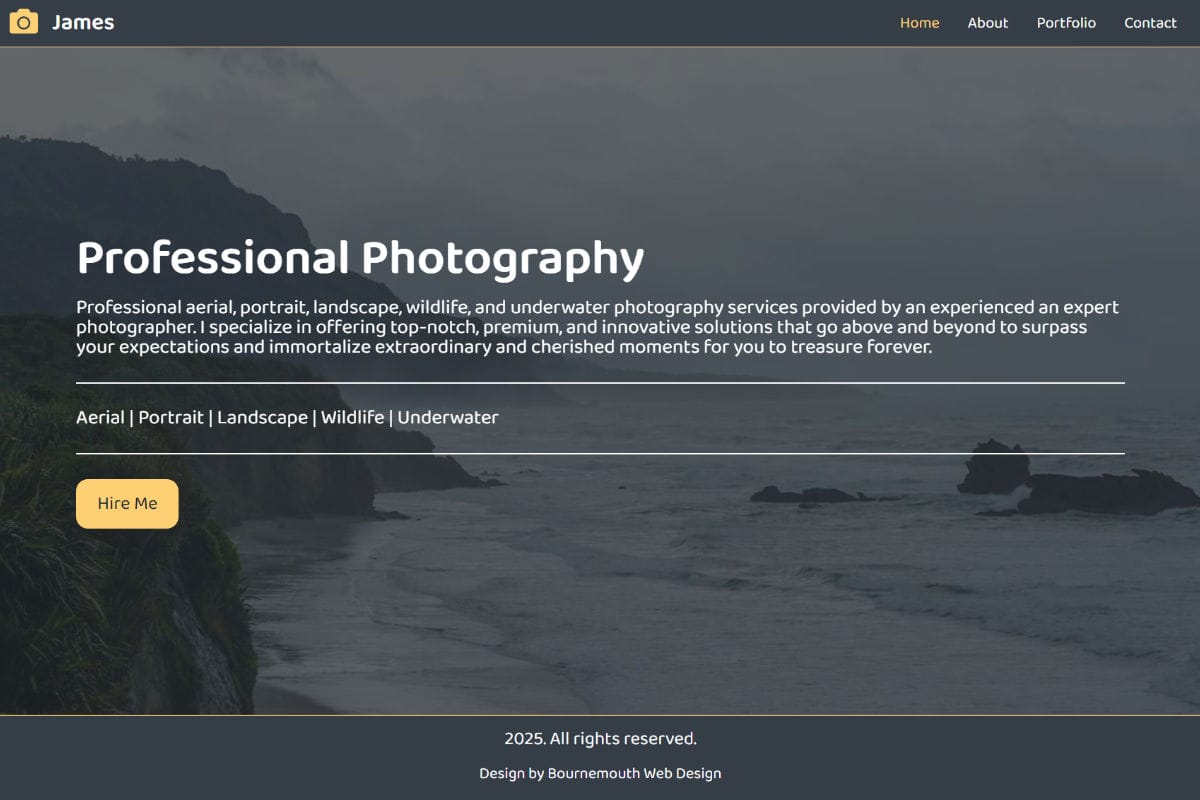The height and width of the screenshot is (800, 1200).
Task: Go to the Portfolio section
Action: (1066, 22)
